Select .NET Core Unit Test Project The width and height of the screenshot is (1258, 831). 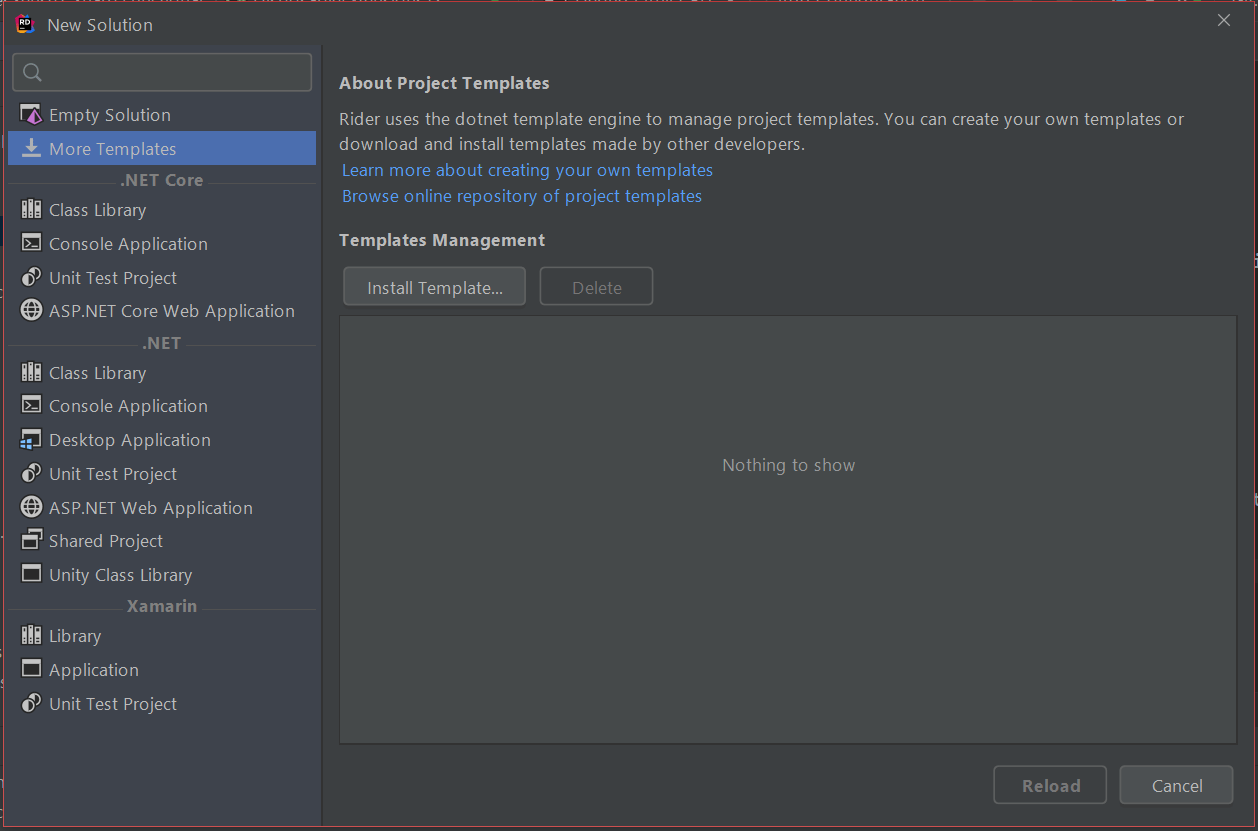113,278
